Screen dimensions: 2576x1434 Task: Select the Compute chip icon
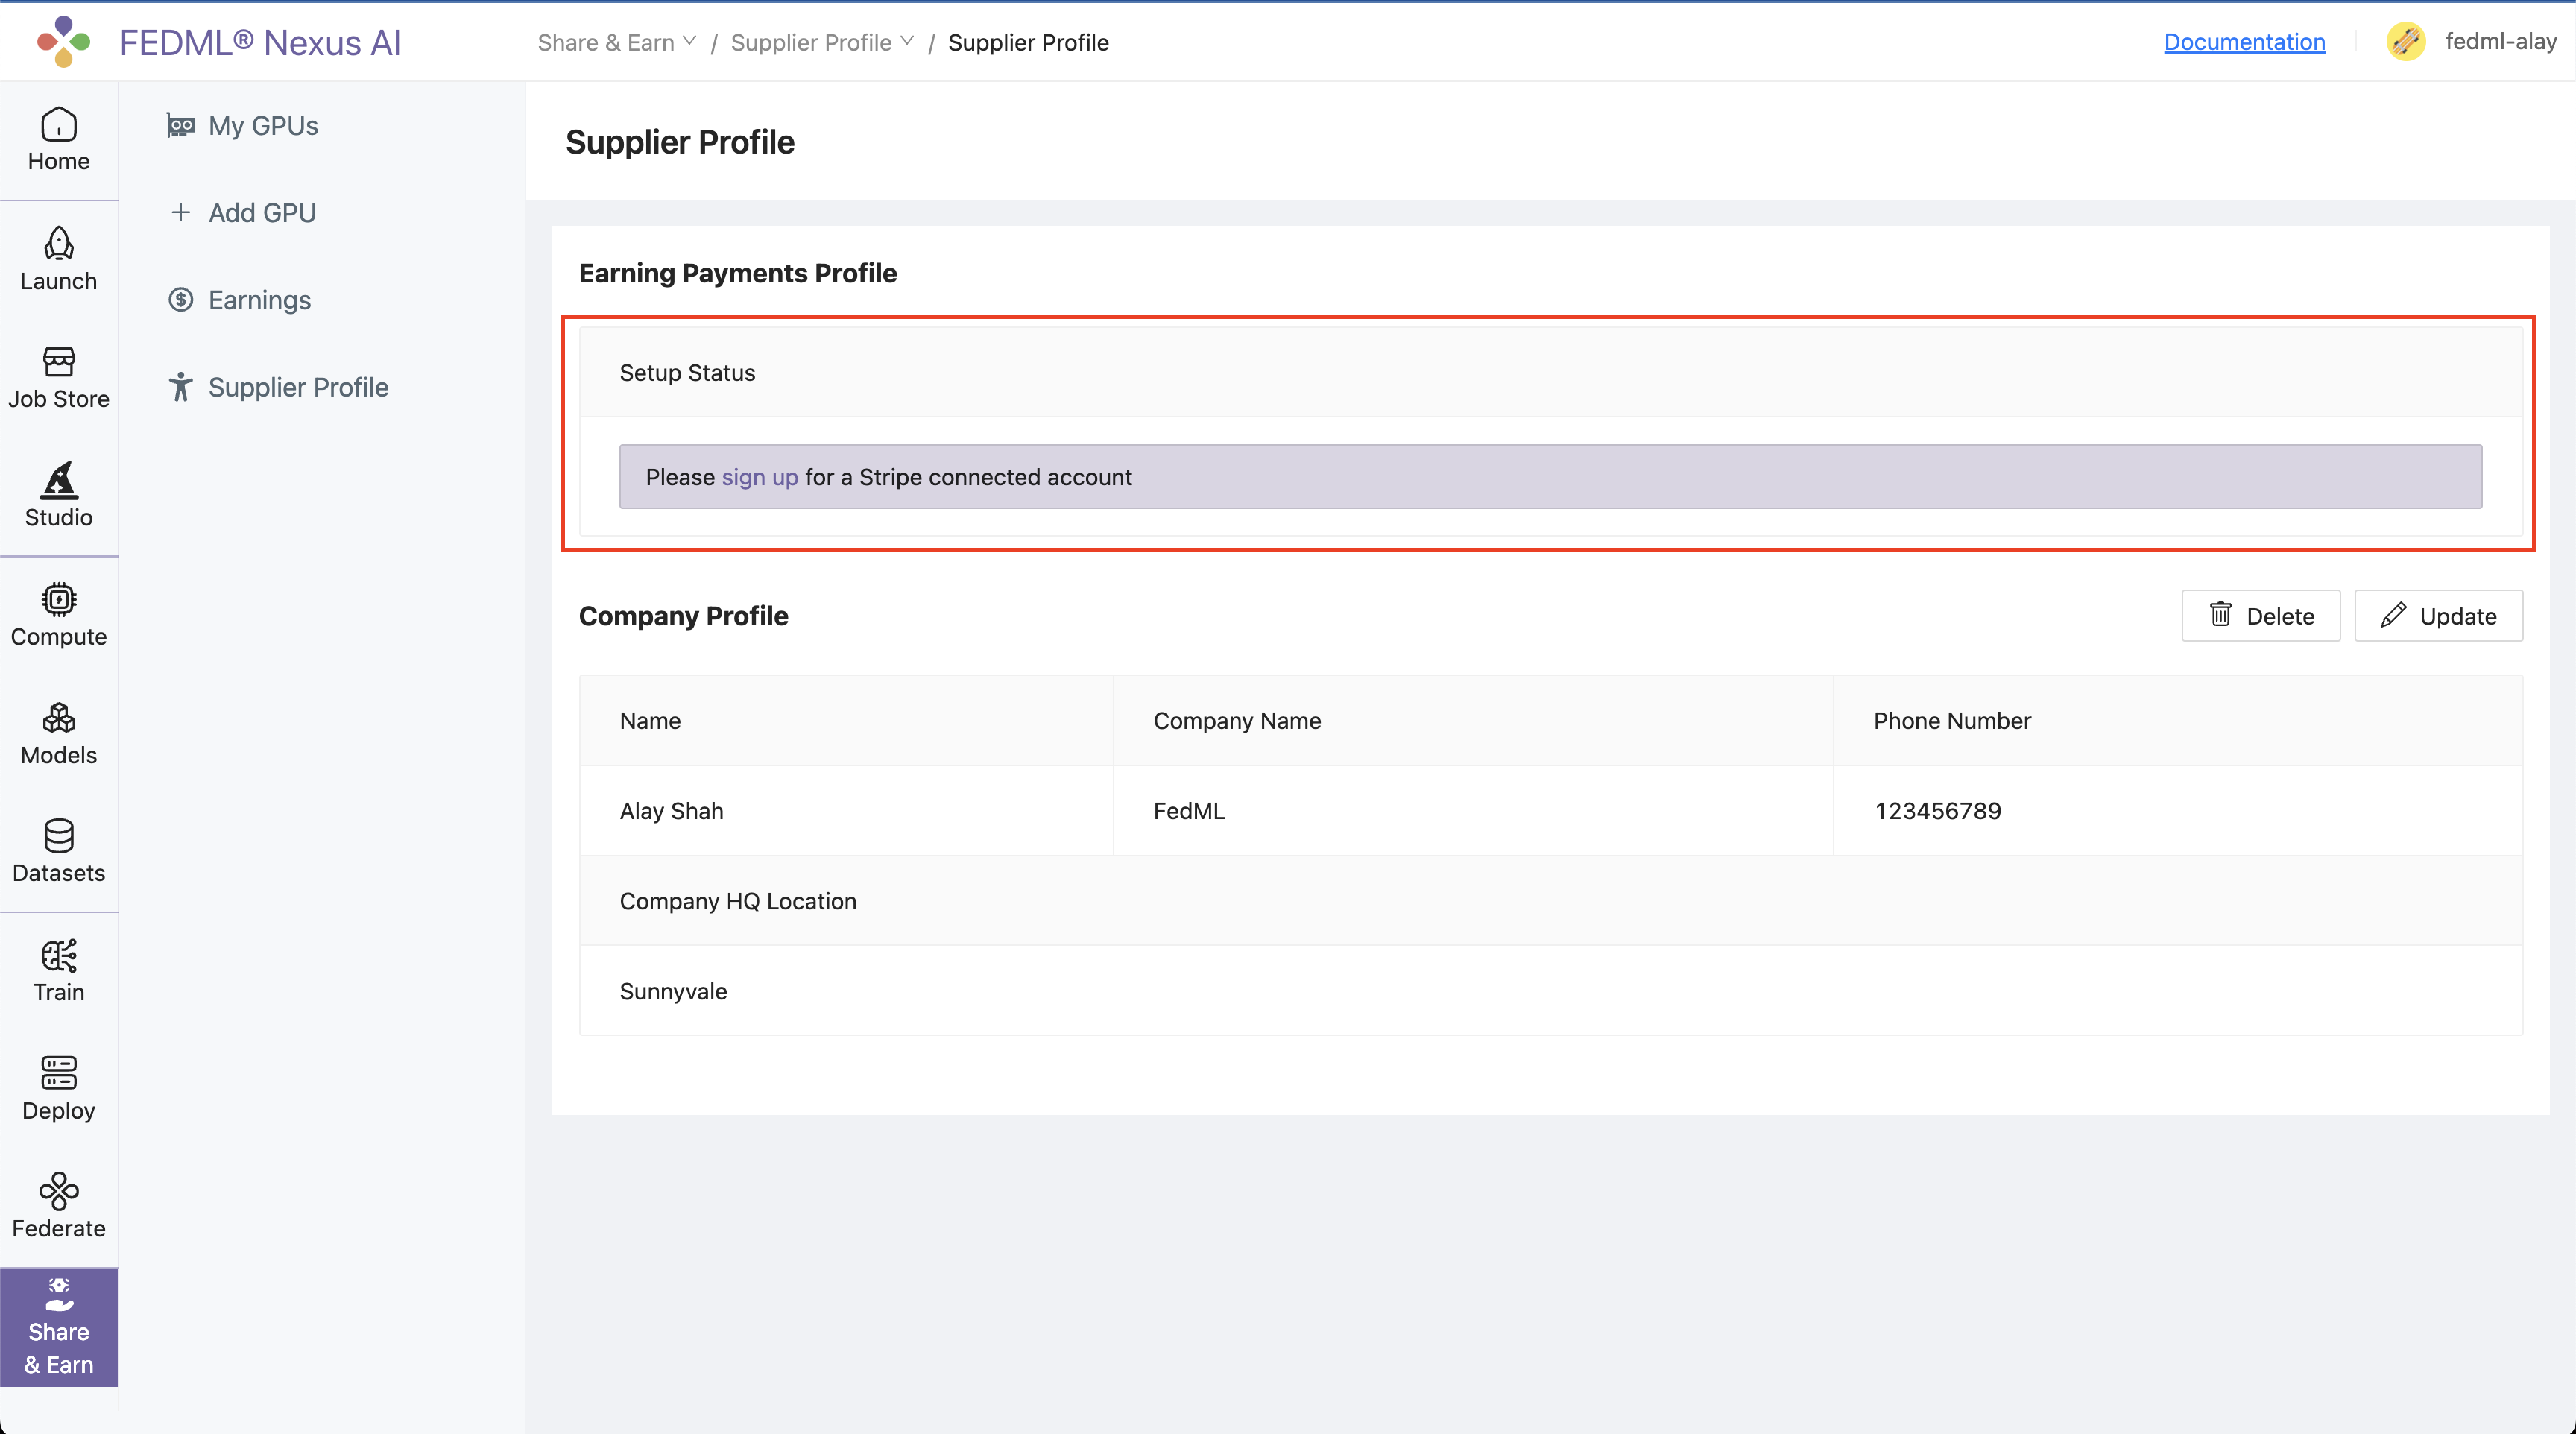pos(58,599)
